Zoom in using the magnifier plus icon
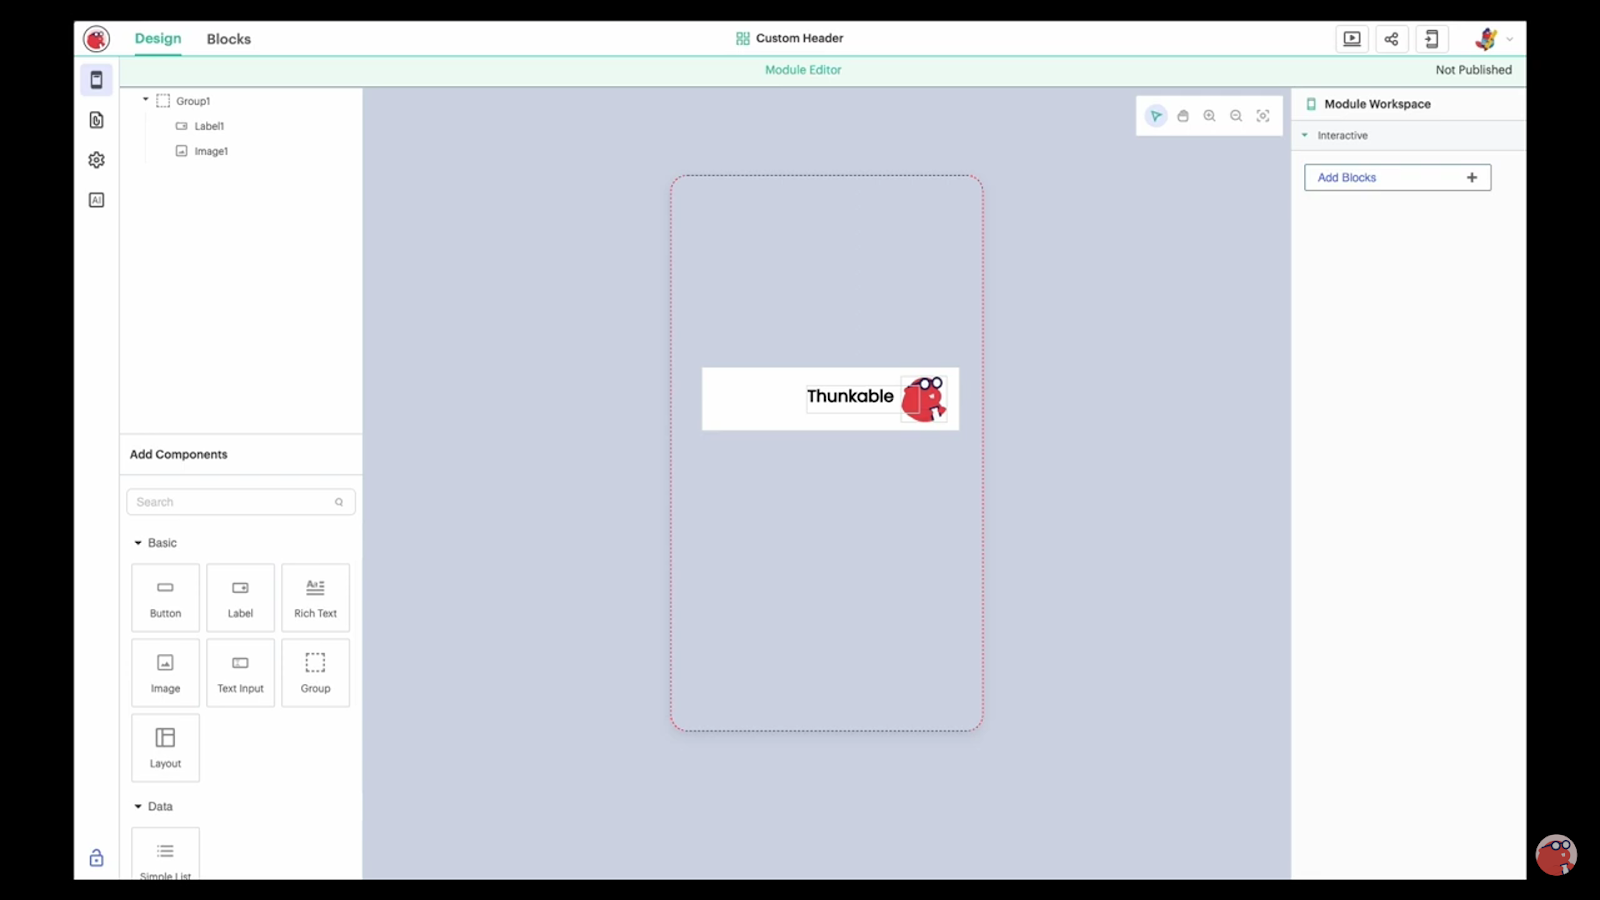Screen dimensions: 1600x900 click(x=1210, y=115)
